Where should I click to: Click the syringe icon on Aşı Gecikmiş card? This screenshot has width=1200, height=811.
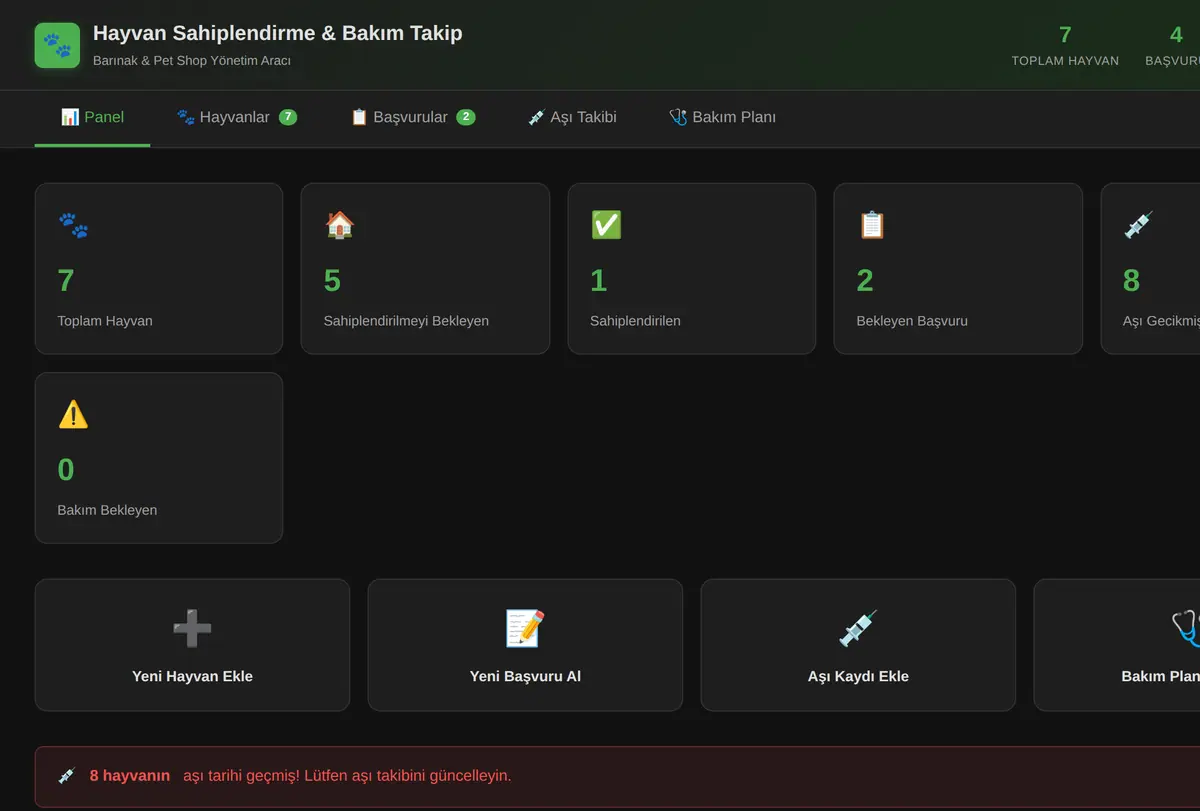[x=1138, y=226]
